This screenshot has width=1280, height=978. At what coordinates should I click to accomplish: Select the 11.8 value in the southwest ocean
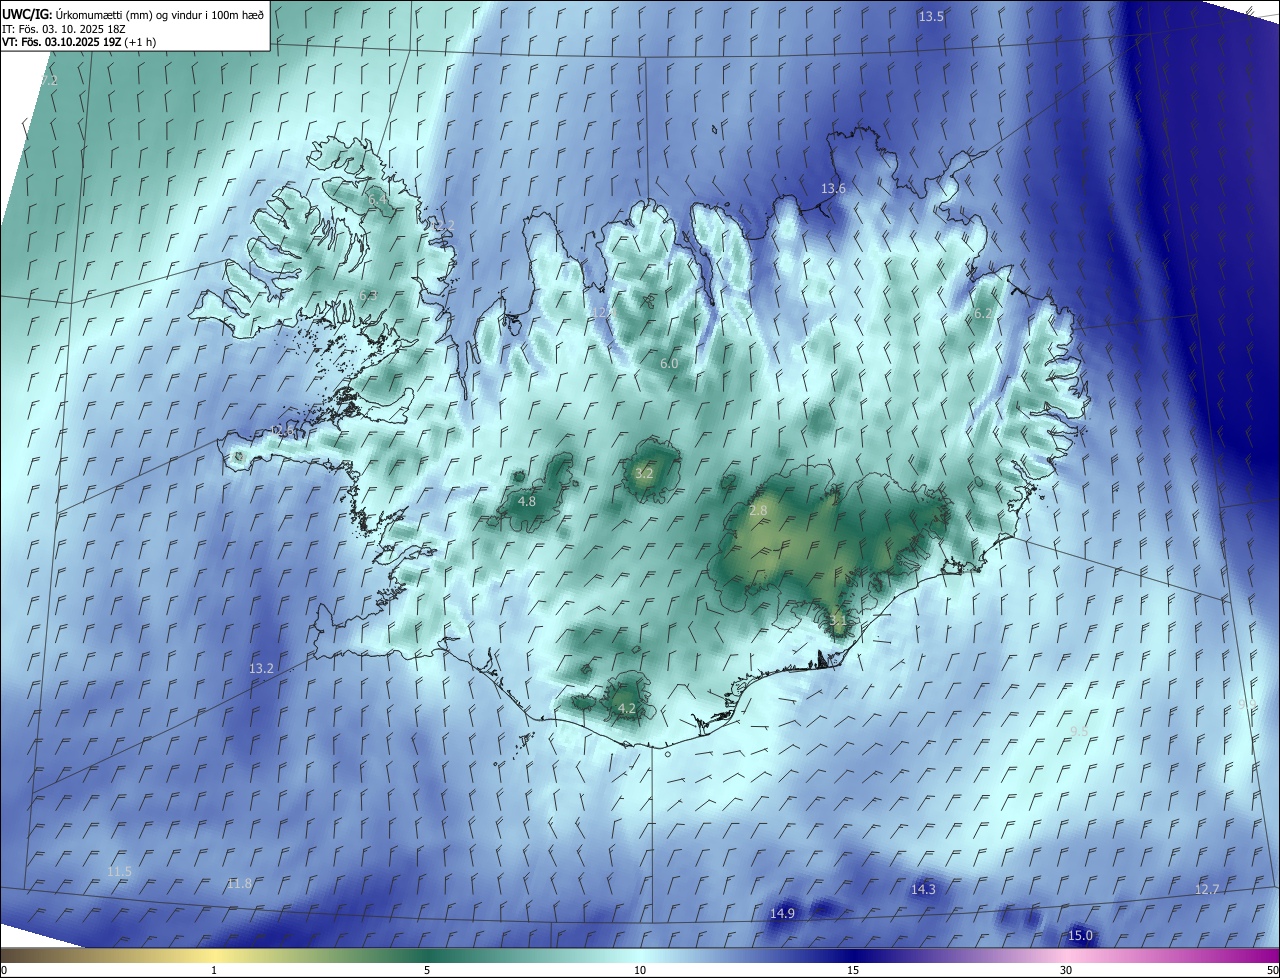pos(239,884)
